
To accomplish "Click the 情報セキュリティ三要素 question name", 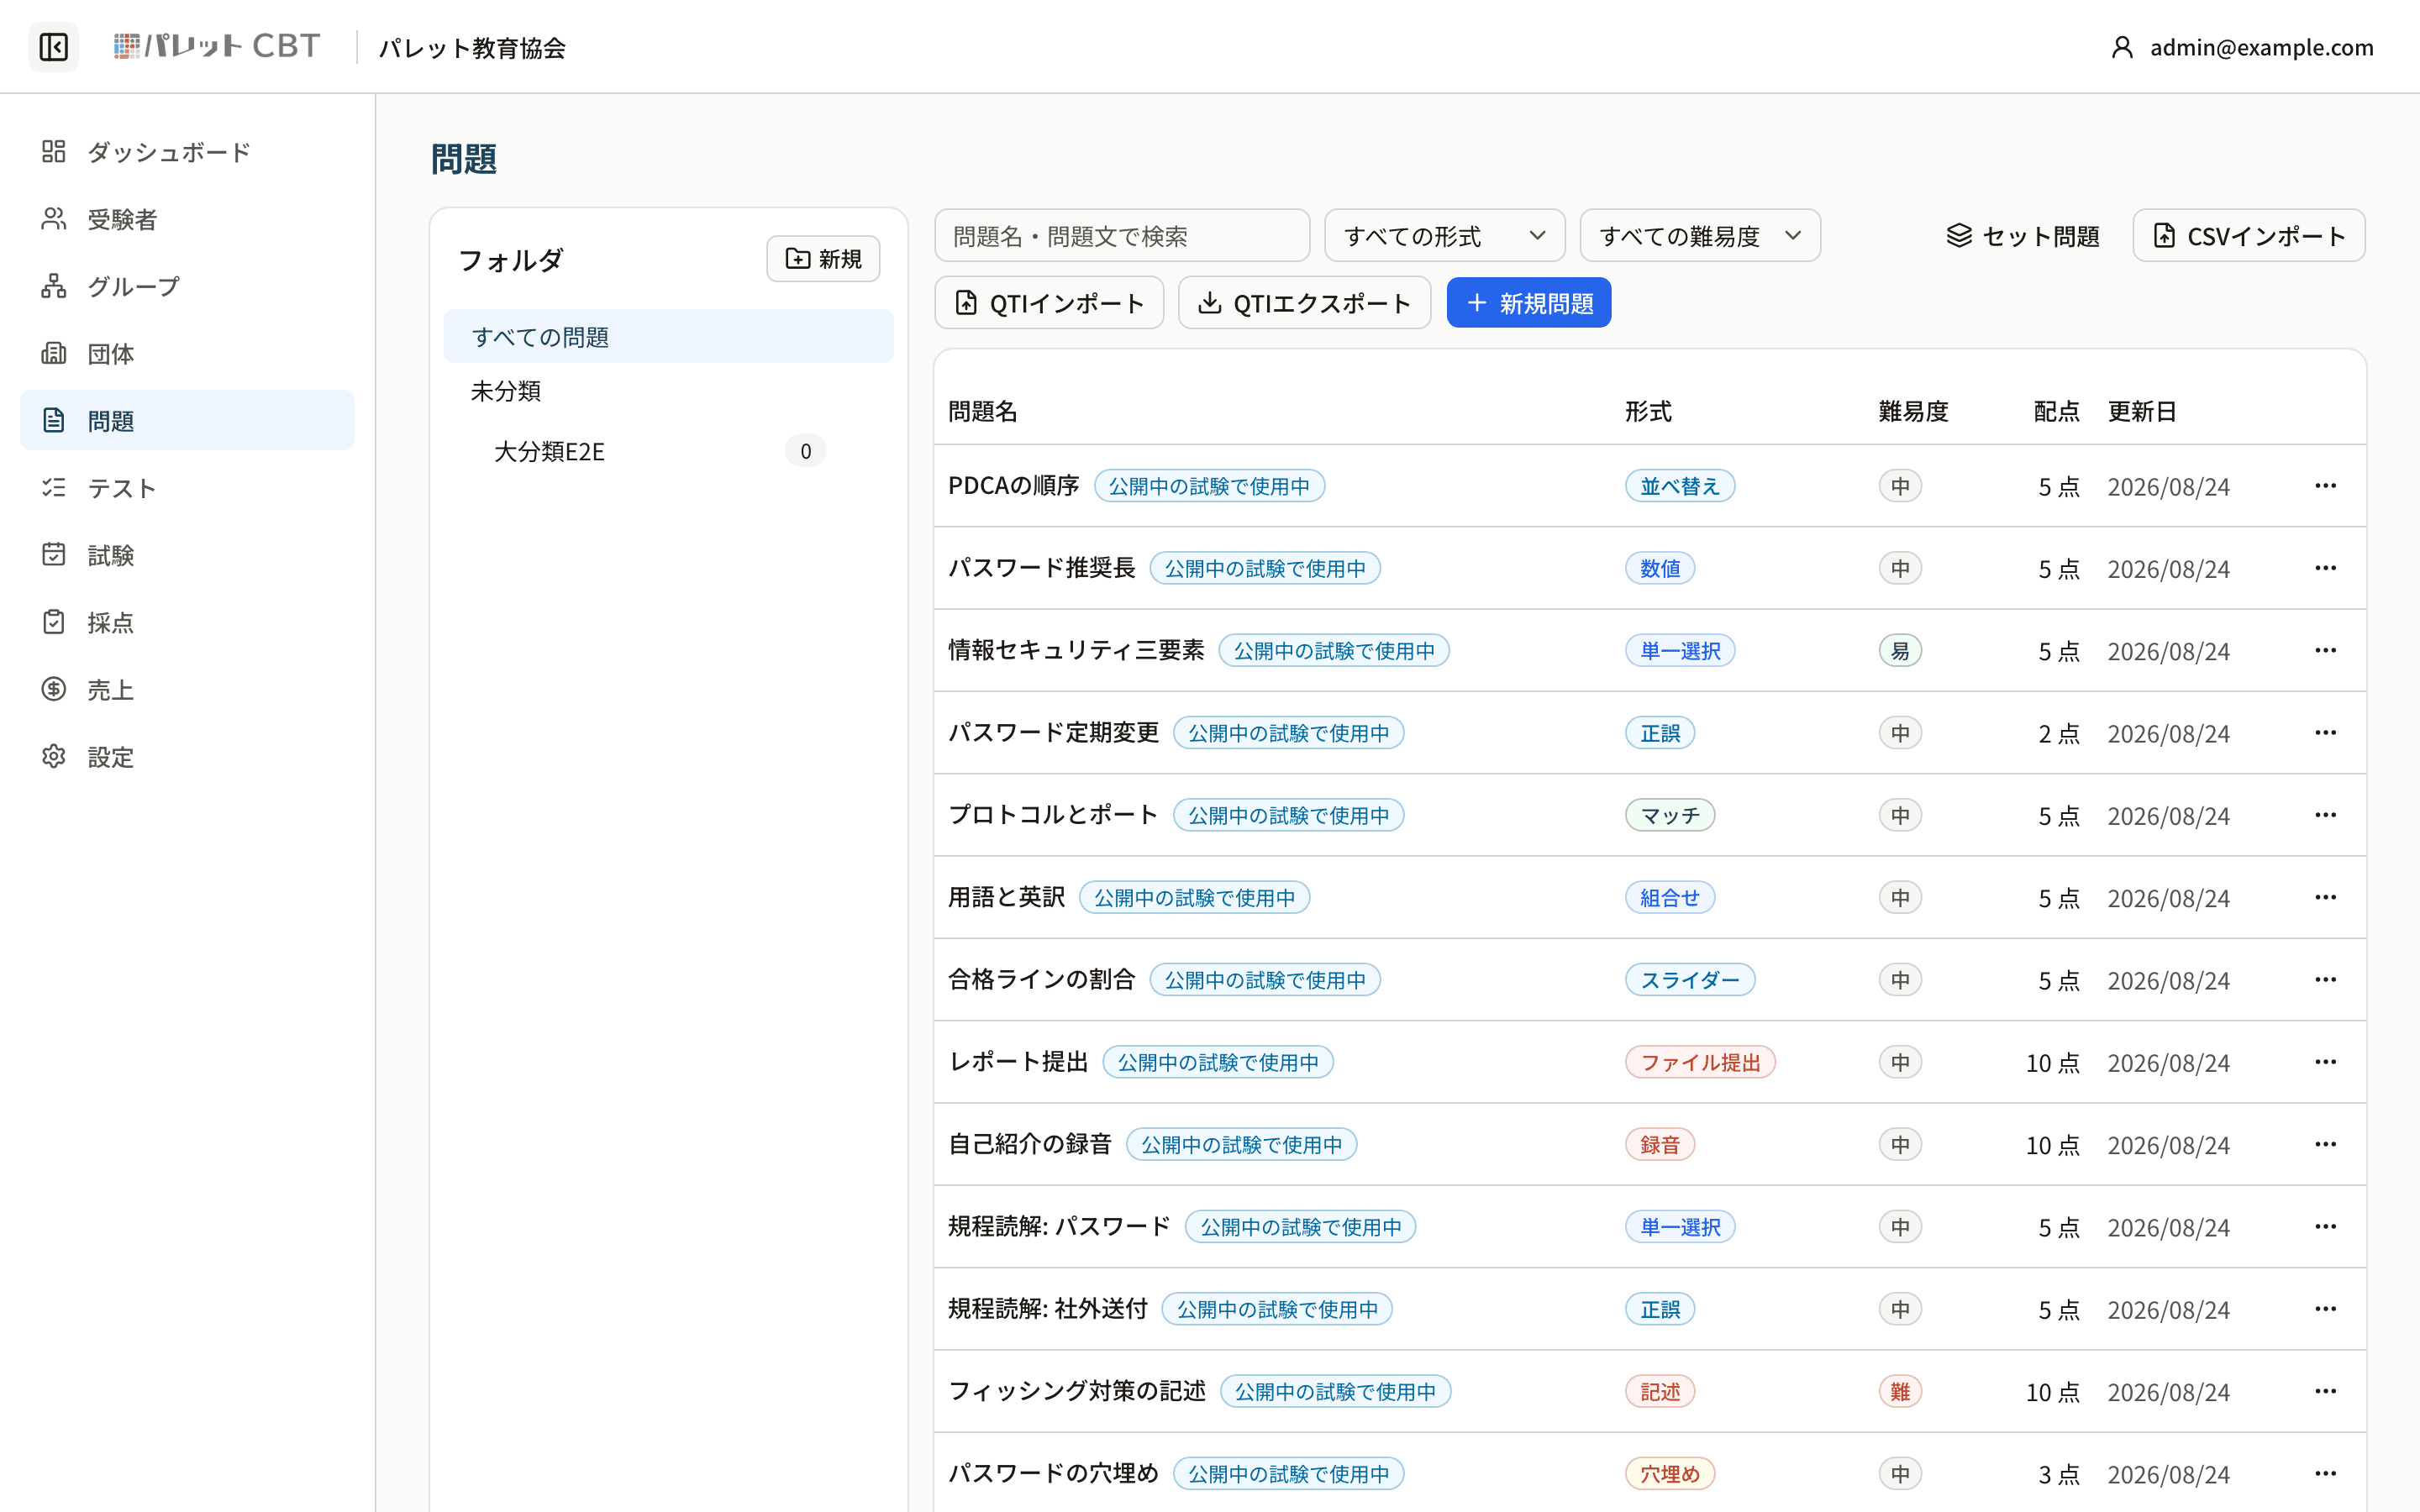I will pyautogui.click(x=1076, y=651).
